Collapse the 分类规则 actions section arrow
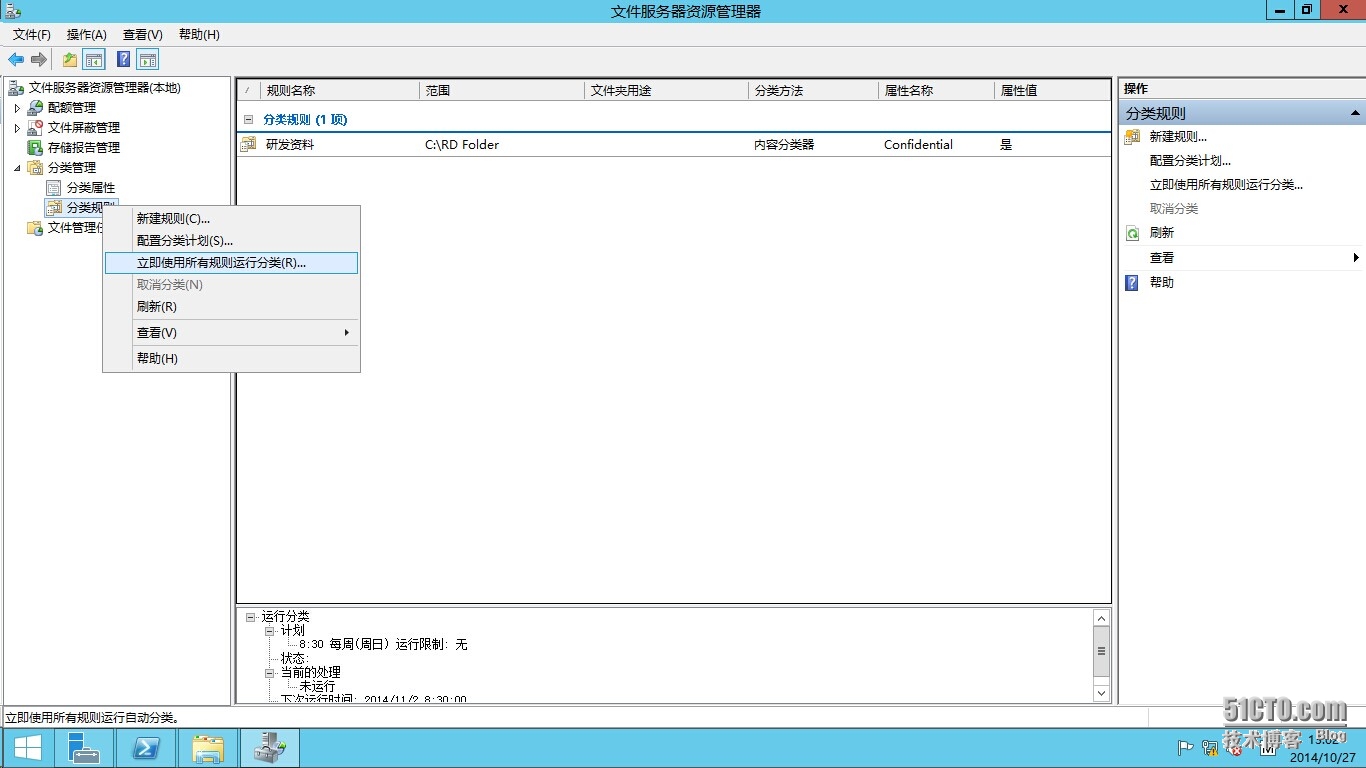Screen dimensions: 1366x768 (x=1355, y=113)
